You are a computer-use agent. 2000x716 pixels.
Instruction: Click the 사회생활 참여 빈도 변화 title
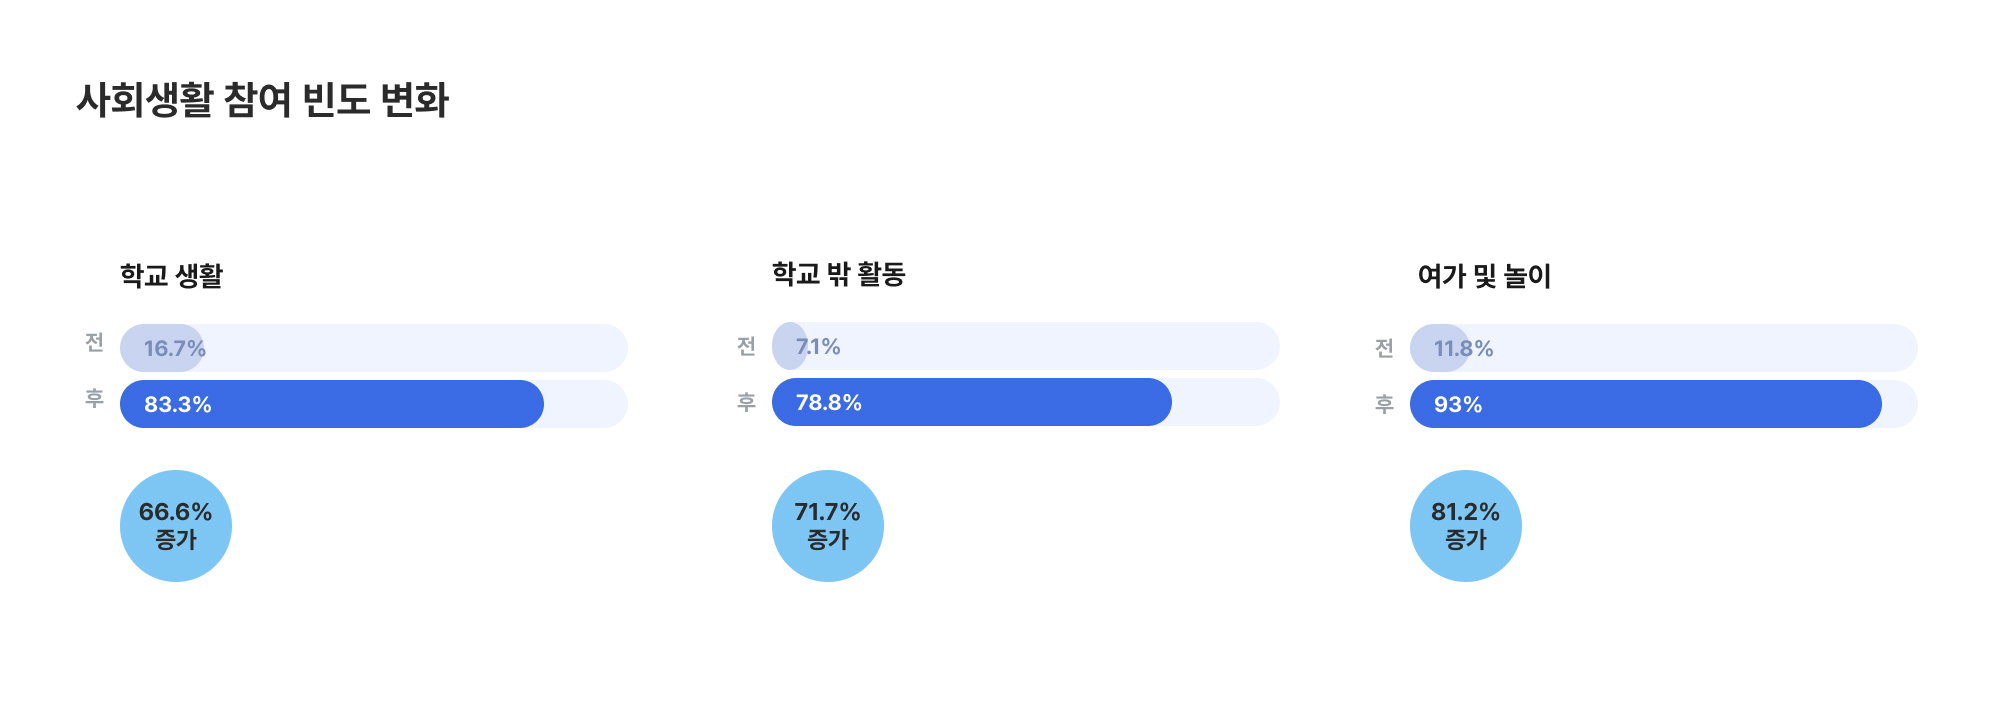tap(263, 100)
